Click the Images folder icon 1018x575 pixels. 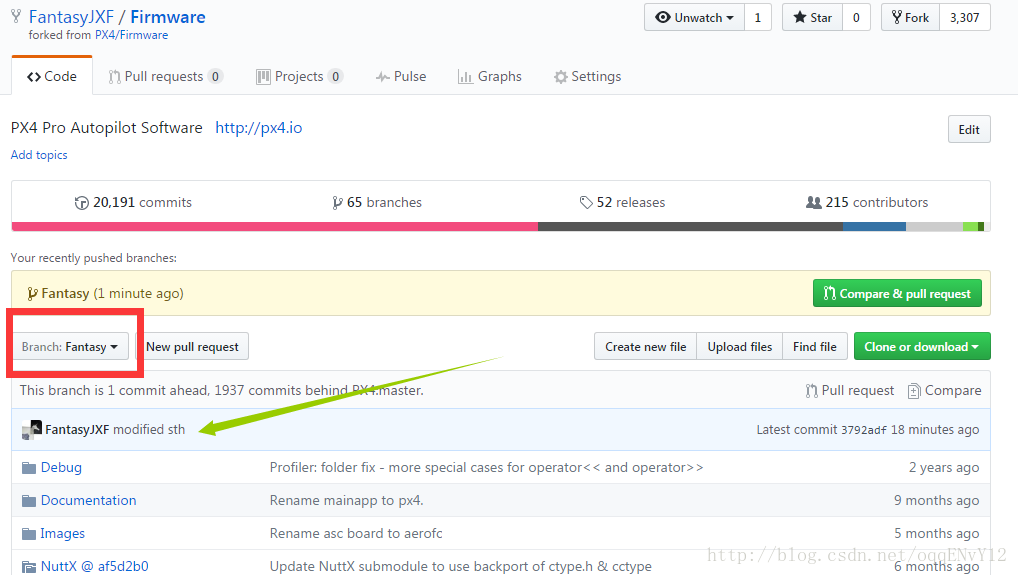tap(29, 534)
